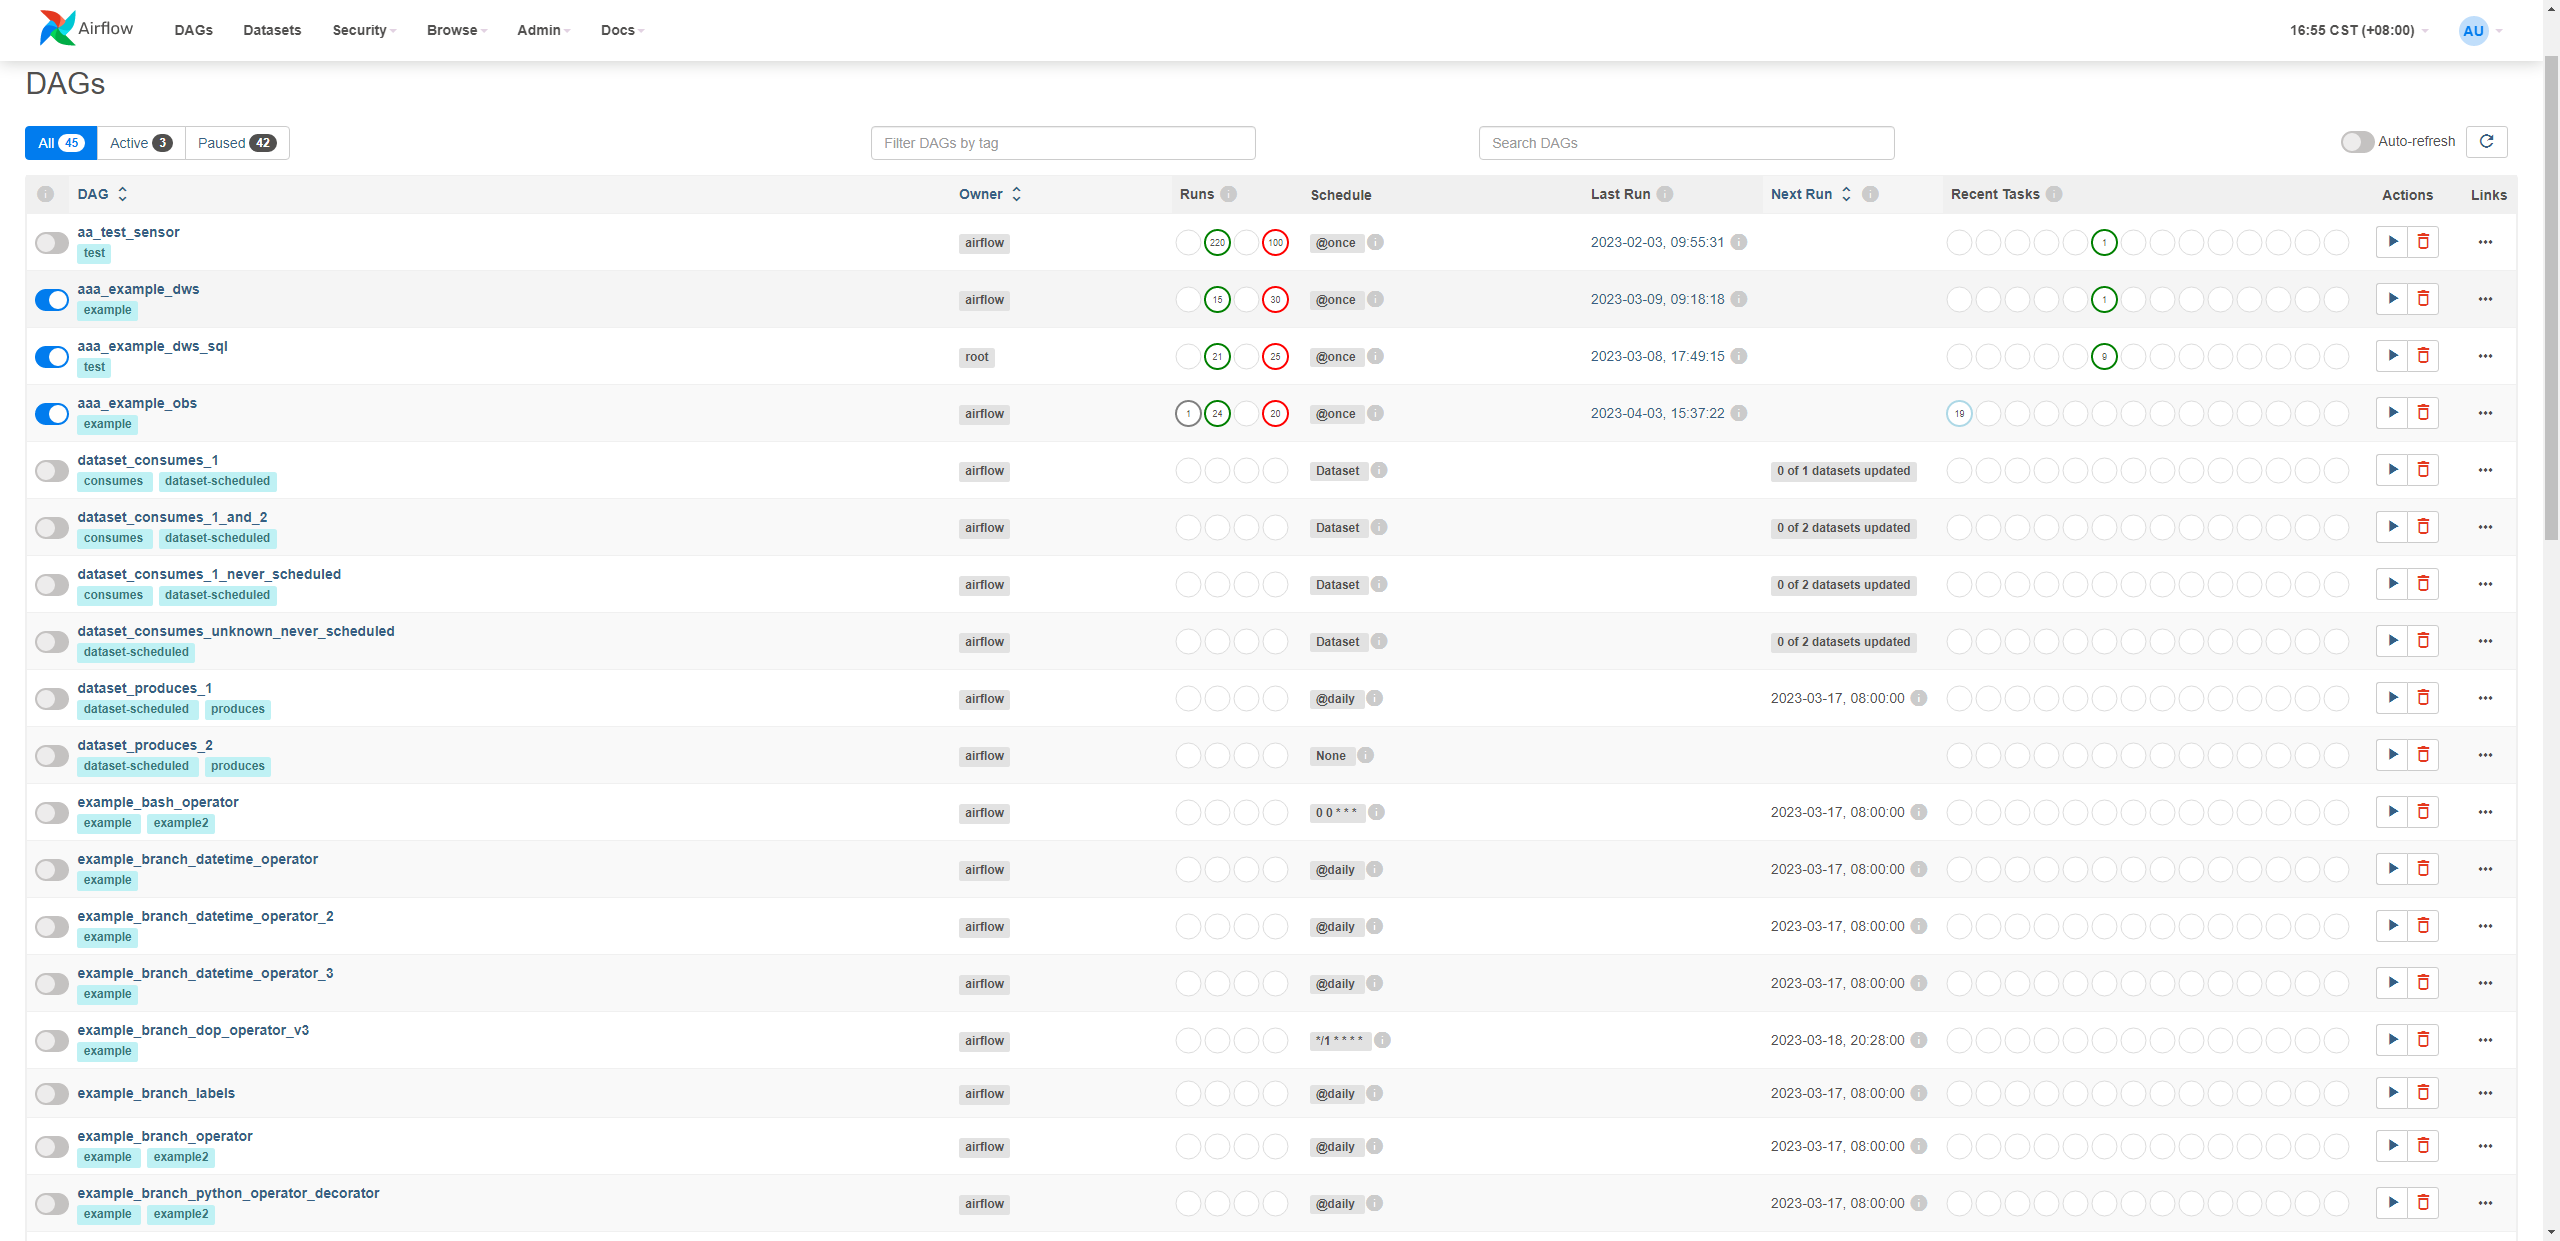Open the Browse dropdown menu

click(x=457, y=30)
